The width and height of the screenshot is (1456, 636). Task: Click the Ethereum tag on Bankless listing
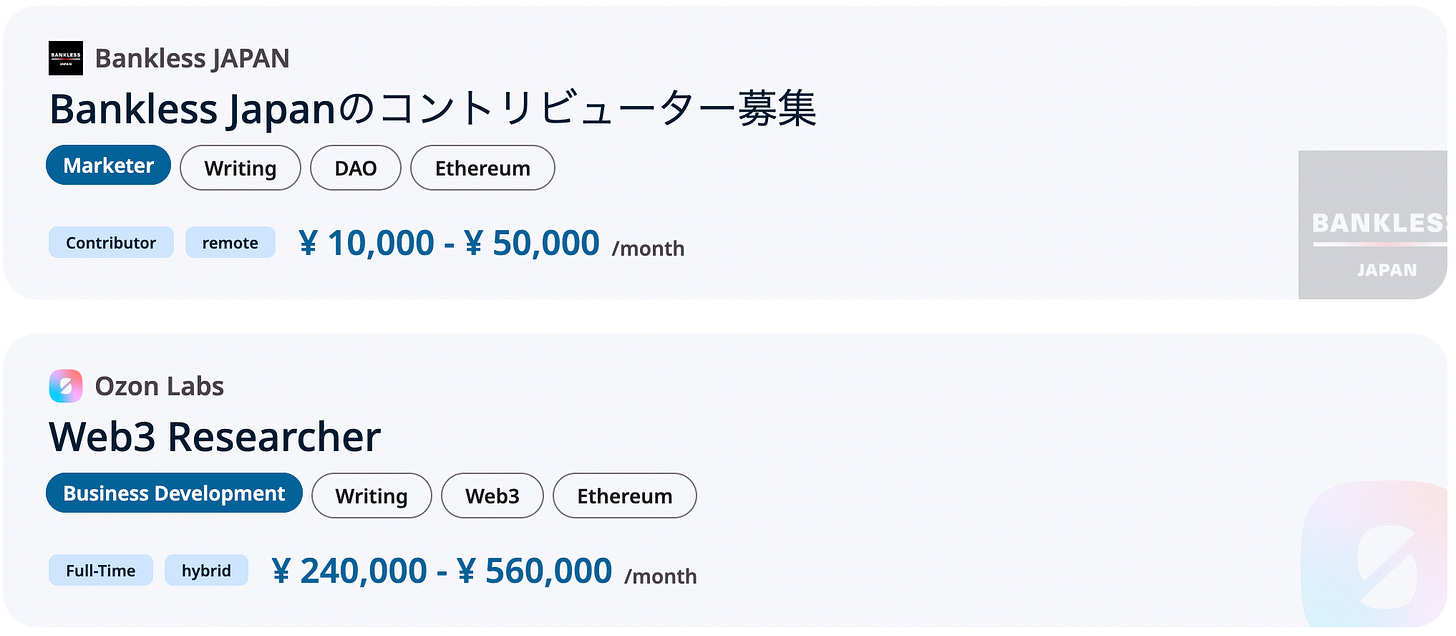click(482, 168)
